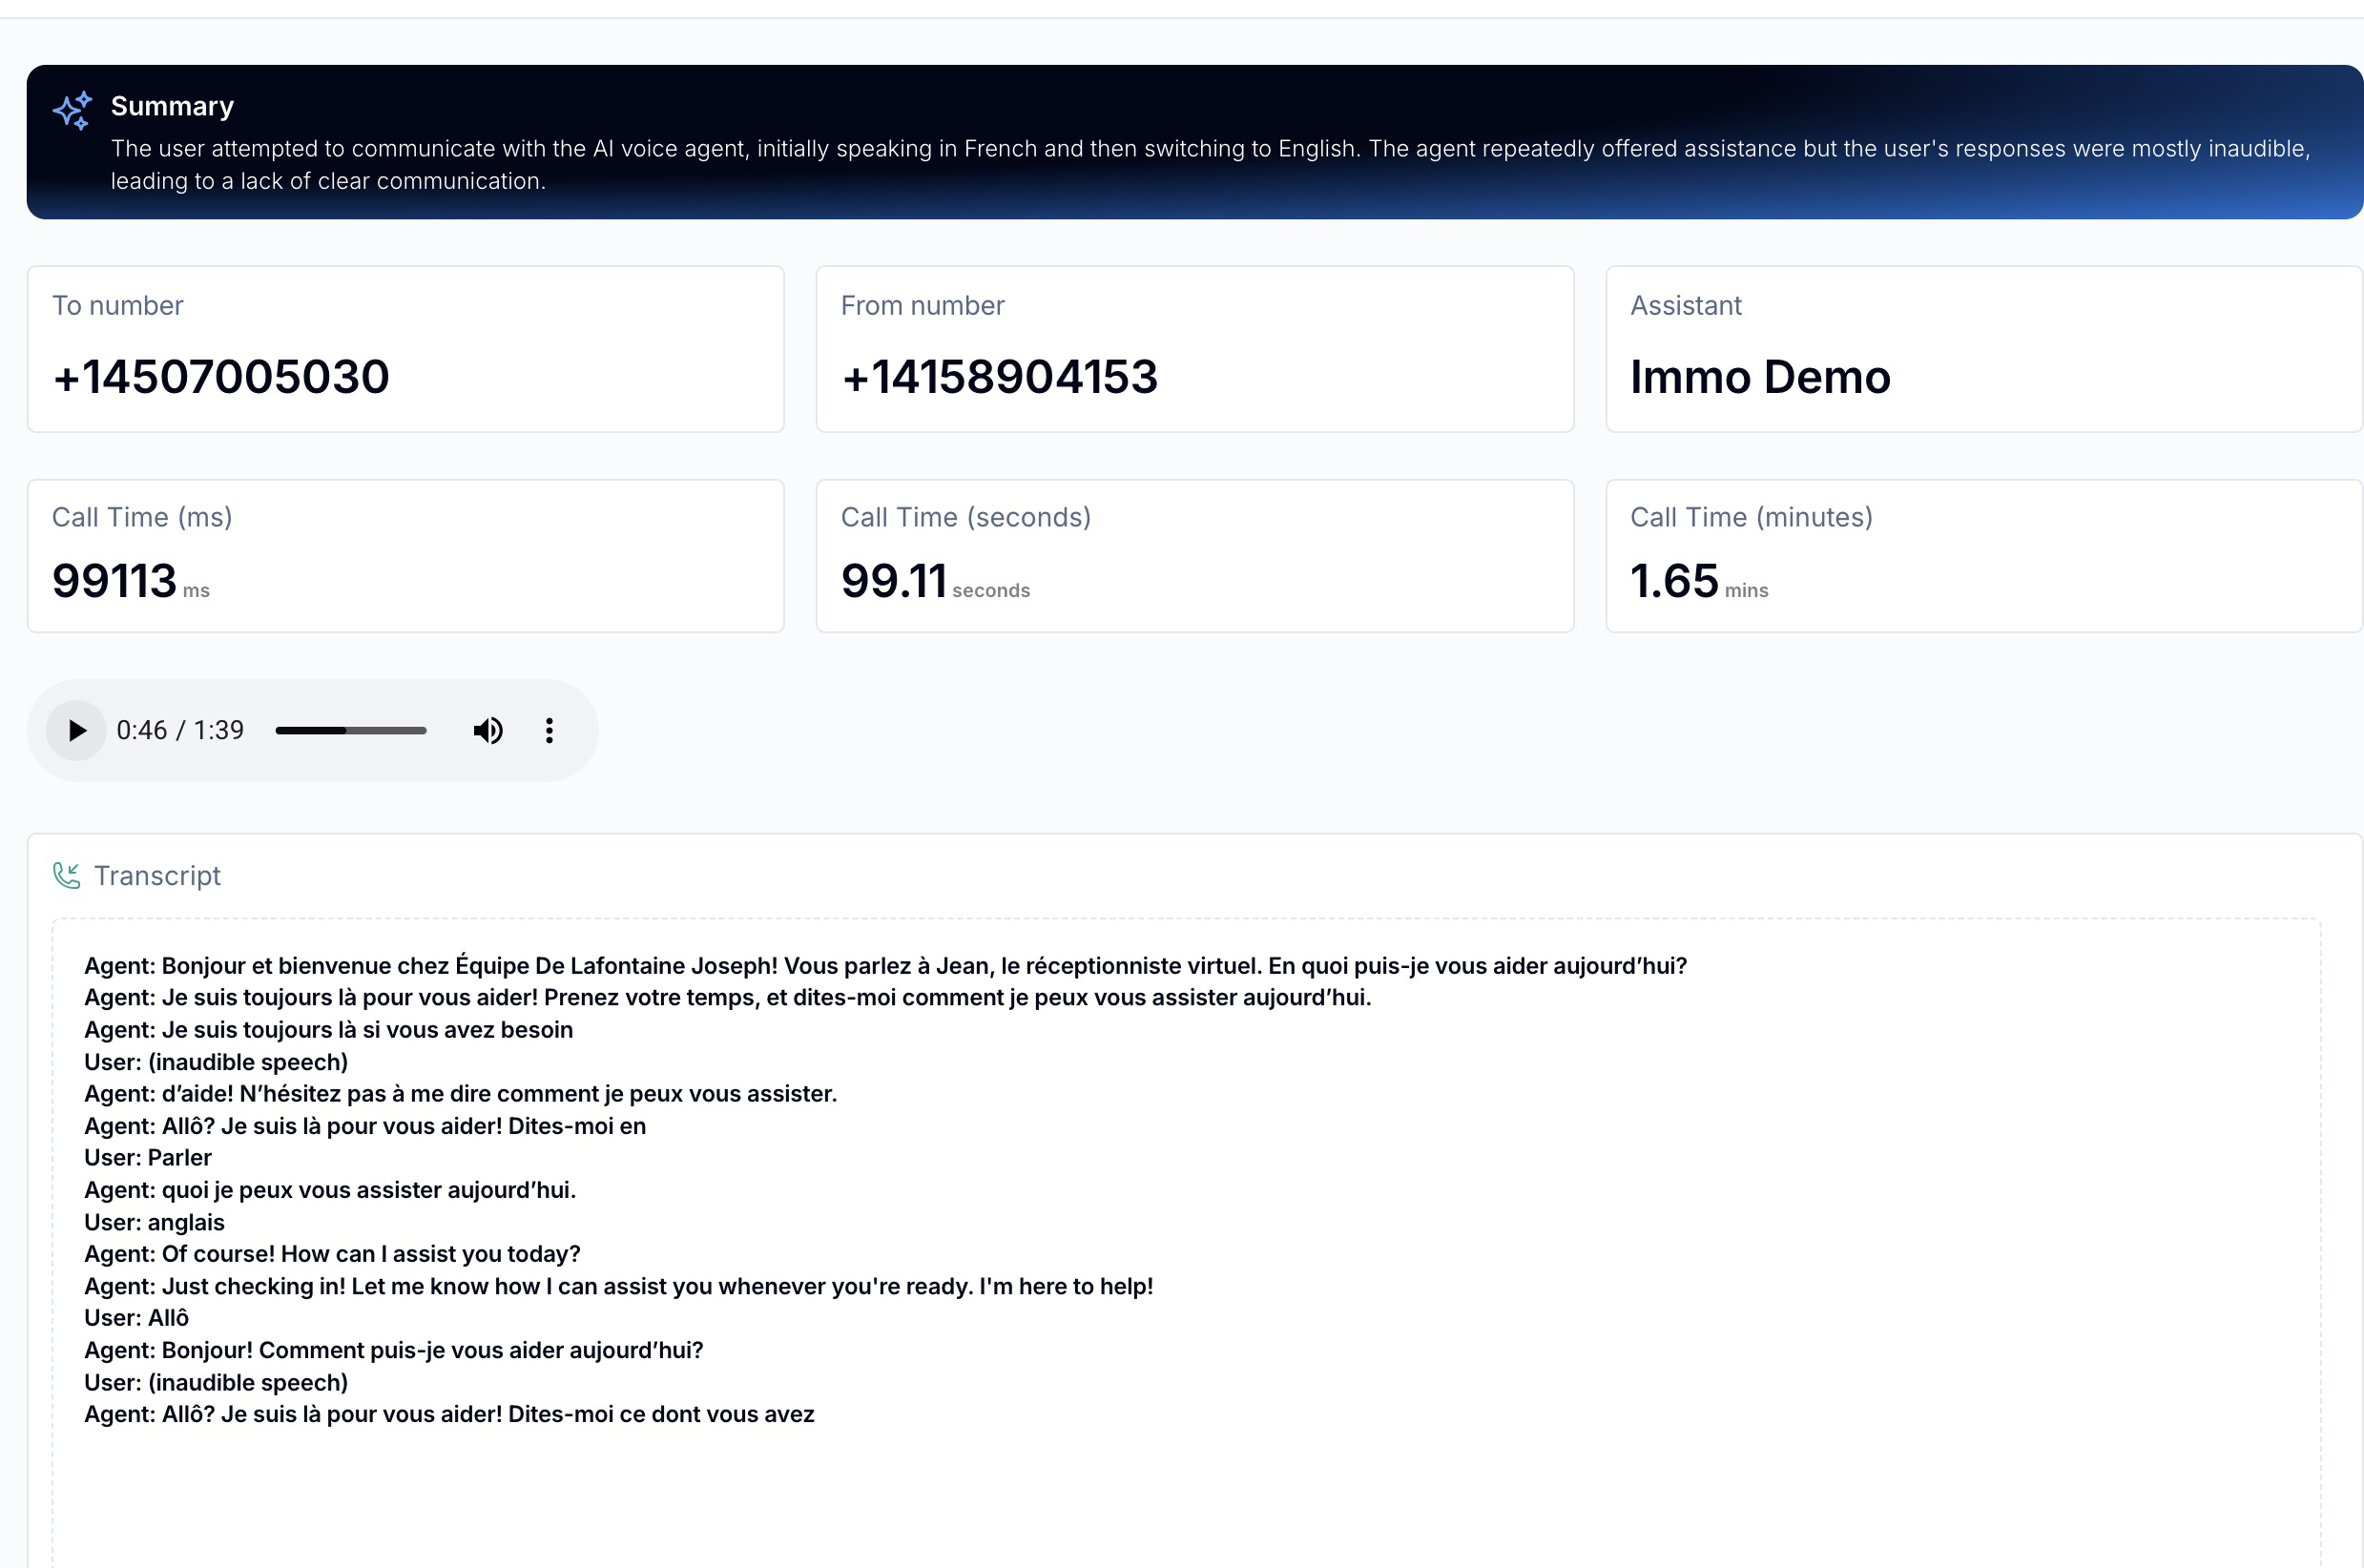Click the Immo Demo assistant name
The width and height of the screenshot is (2364, 1568).
pos(1759,377)
